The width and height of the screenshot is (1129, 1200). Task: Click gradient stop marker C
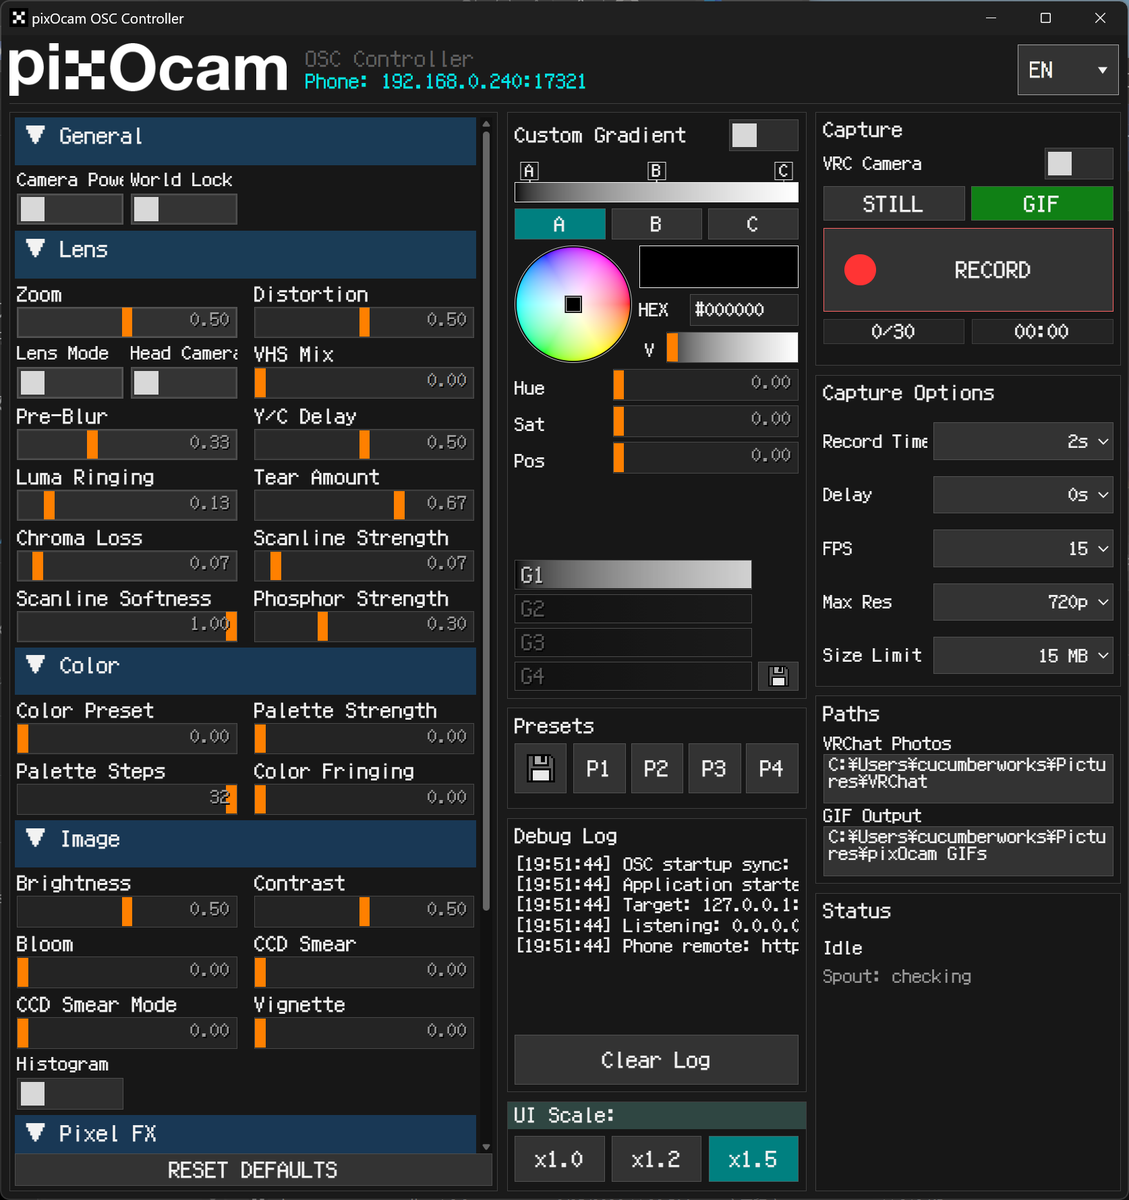click(784, 171)
